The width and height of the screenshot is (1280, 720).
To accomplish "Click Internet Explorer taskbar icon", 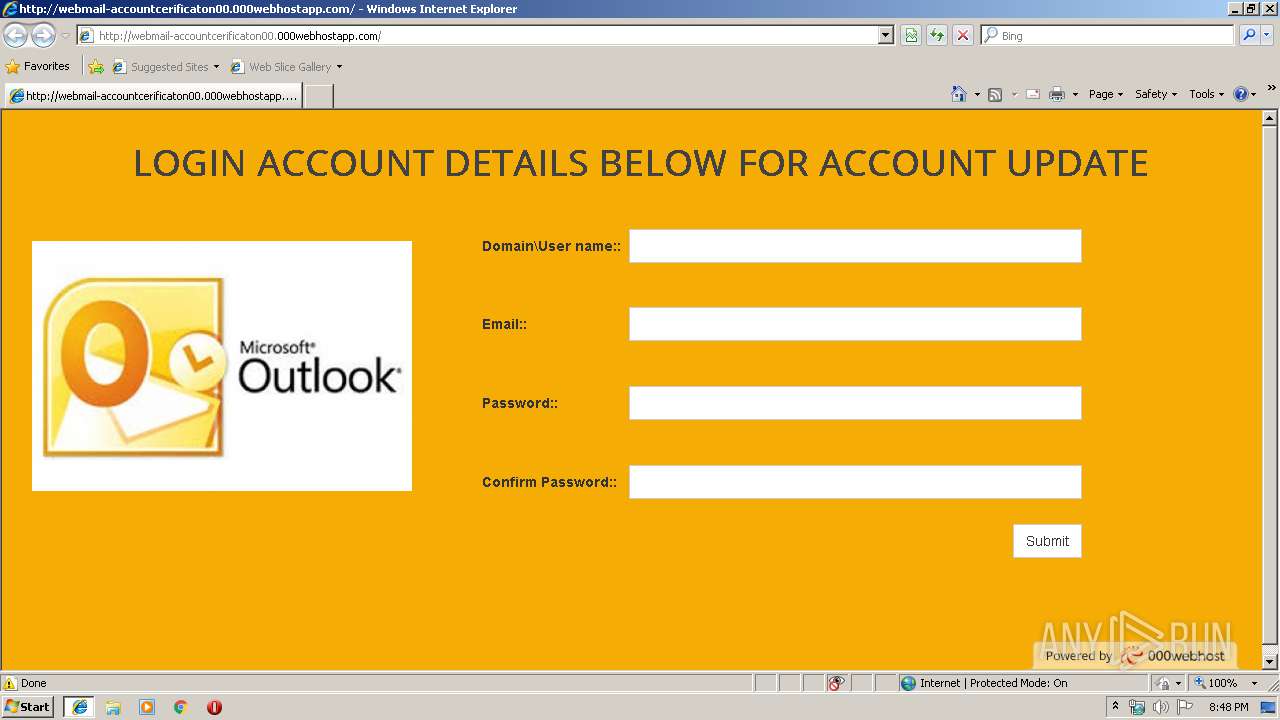I will click(79, 707).
